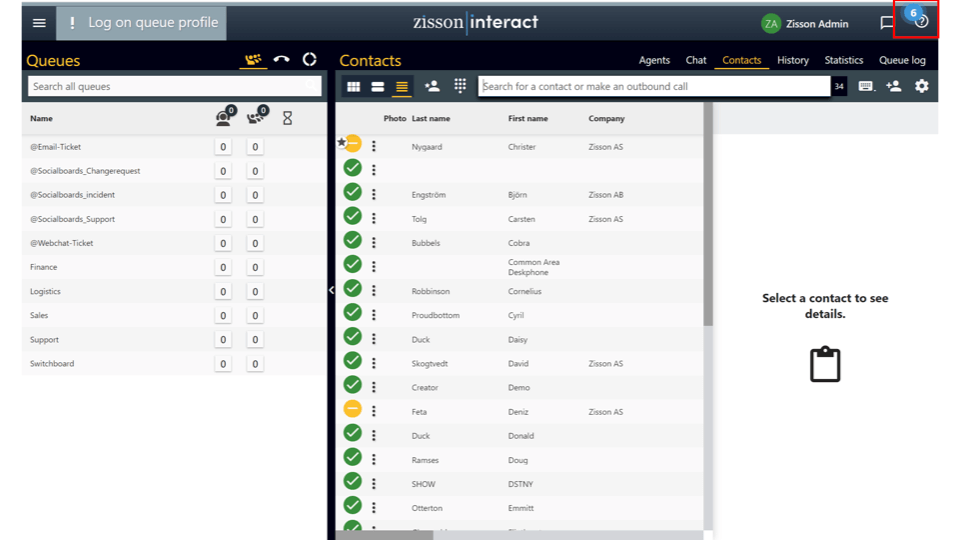
Task: Select the Contacts tab
Action: tap(741, 60)
